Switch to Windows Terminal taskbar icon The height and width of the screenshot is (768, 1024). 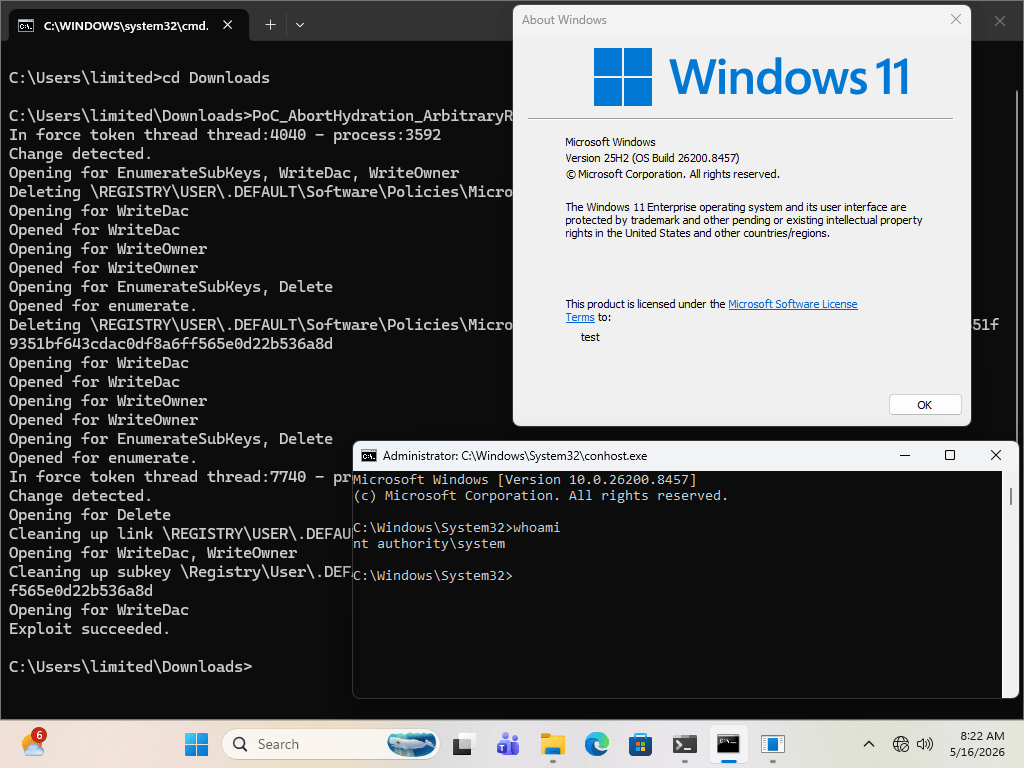tap(684, 744)
